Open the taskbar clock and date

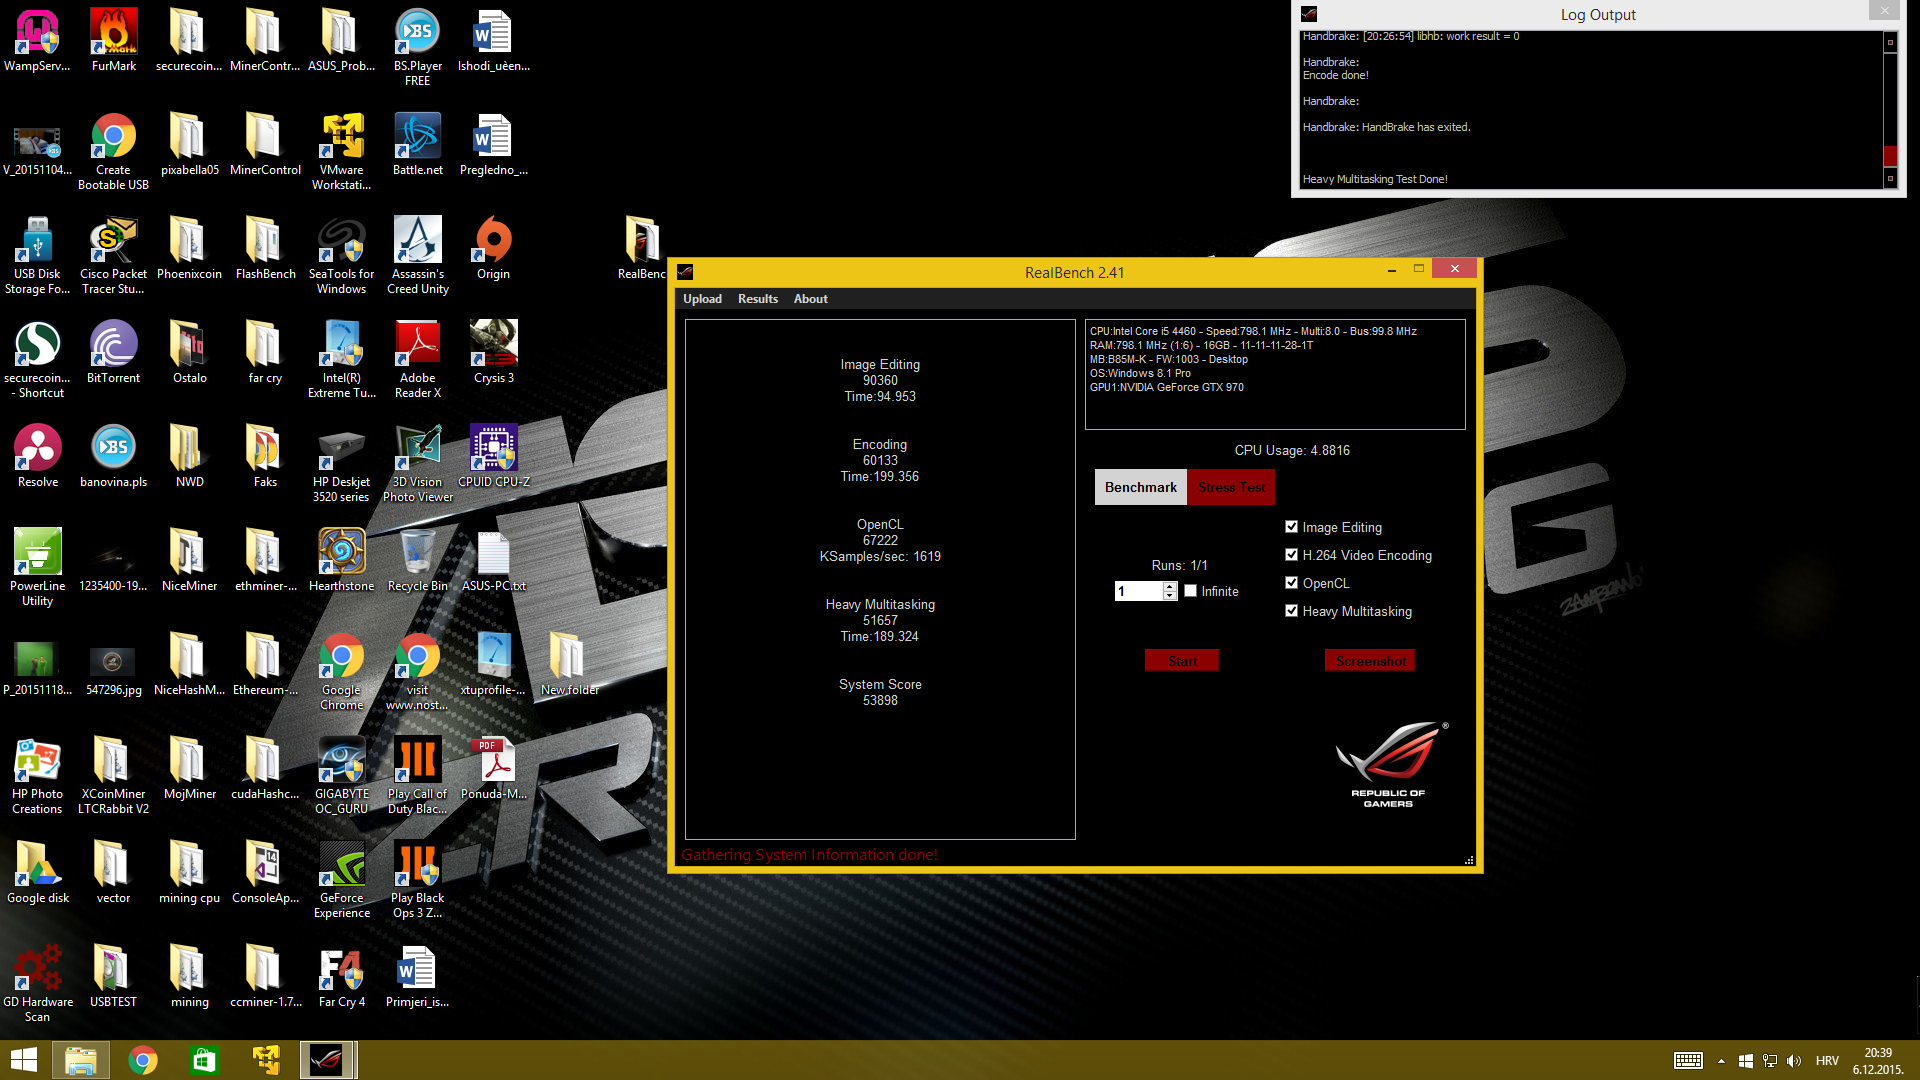[x=1878, y=1061]
